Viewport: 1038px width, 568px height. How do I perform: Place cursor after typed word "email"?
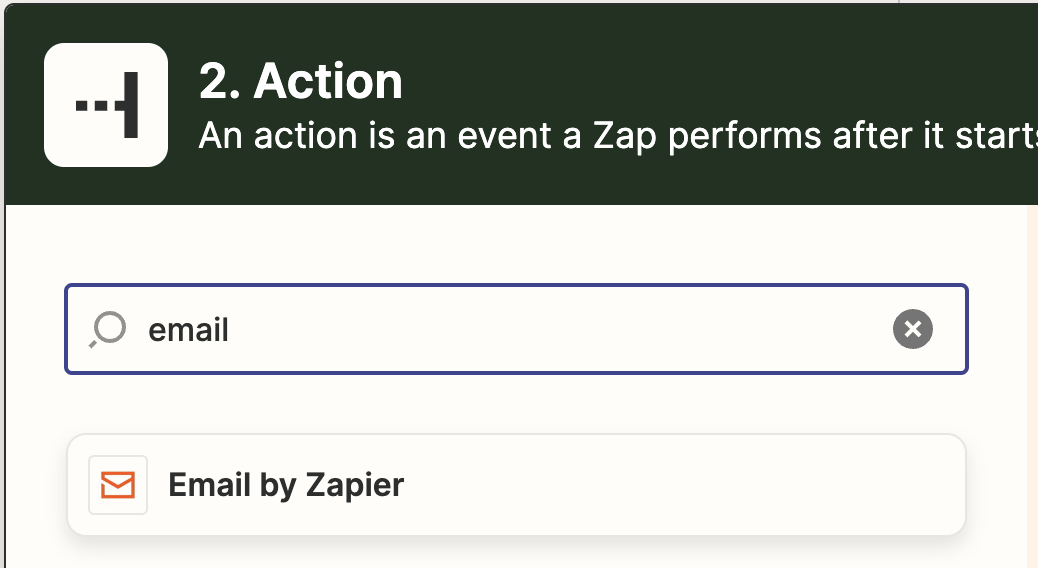[230, 330]
